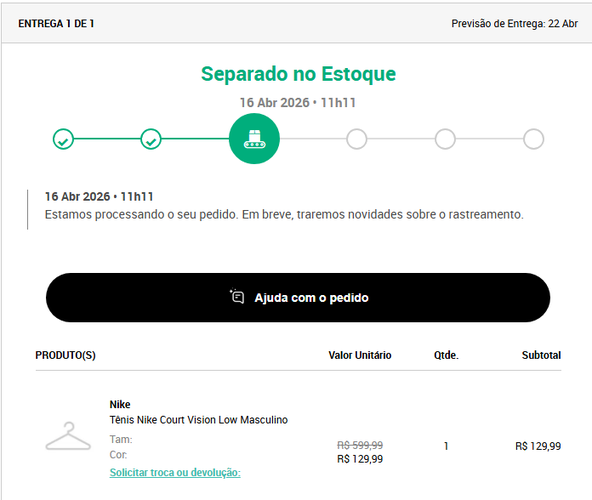592x500 pixels.
Task: Click the Valor Unitário column header
Action: (x=360, y=355)
